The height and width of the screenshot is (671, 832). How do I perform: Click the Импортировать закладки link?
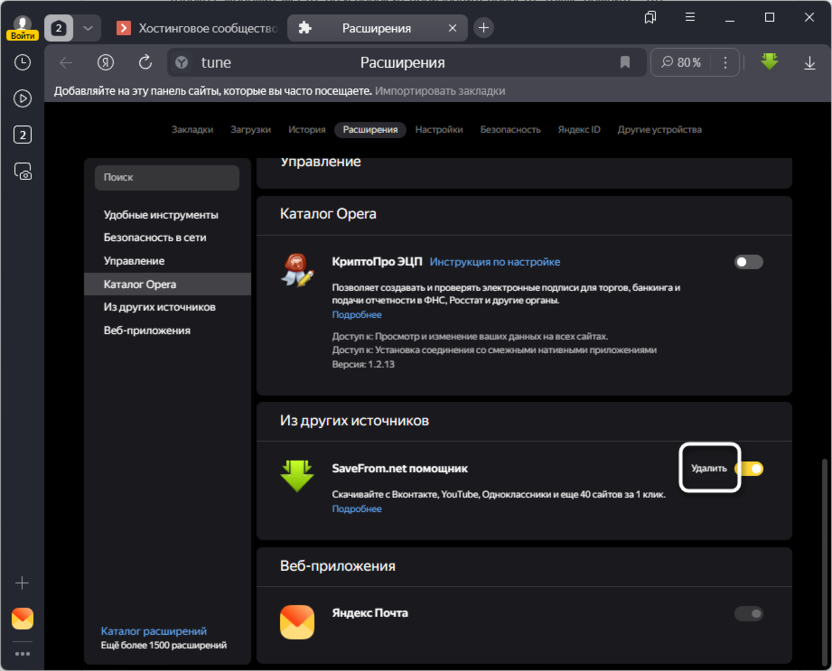(440, 91)
